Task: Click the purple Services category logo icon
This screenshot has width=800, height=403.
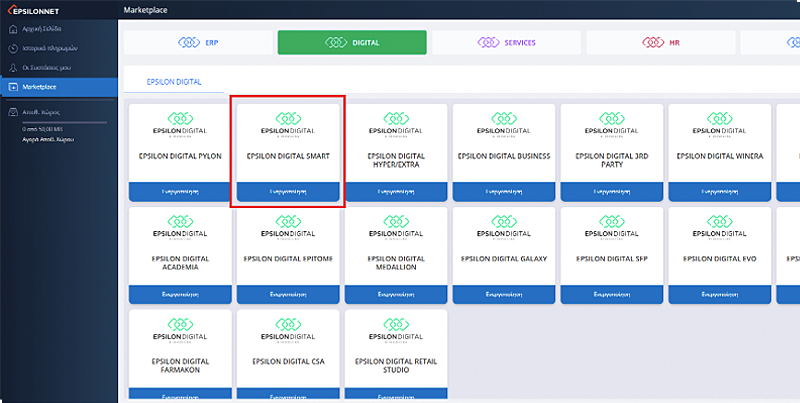Action: coord(488,42)
